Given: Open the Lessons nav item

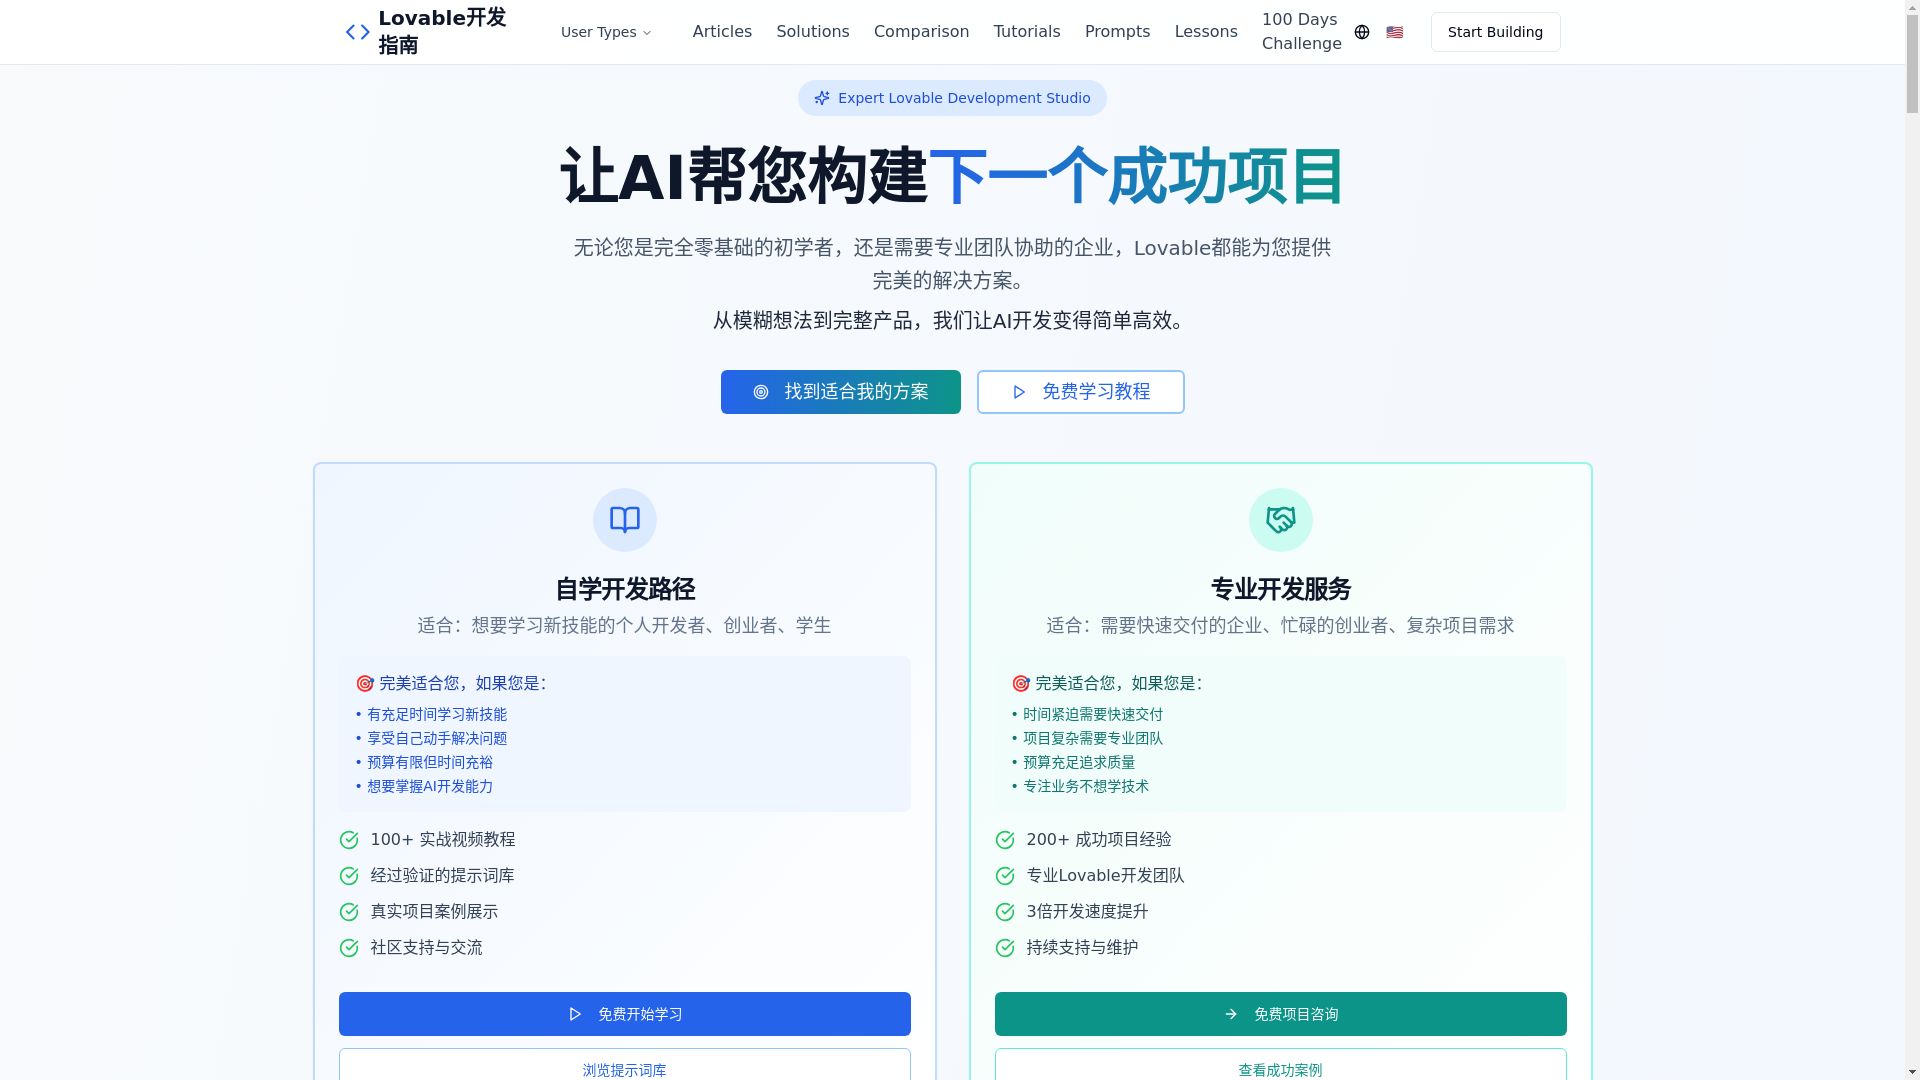Looking at the screenshot, I should click(x=1206, y=32).
